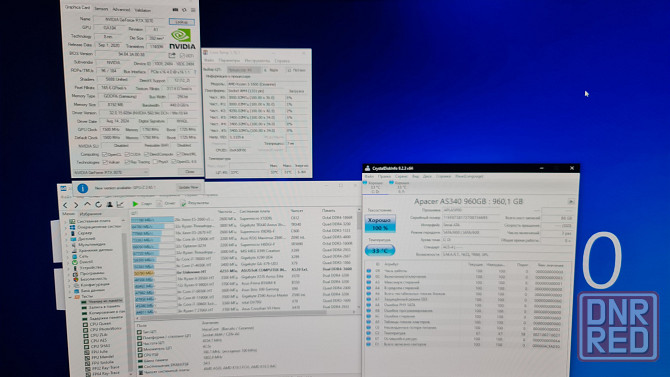670x377 pixels.
Task: Toggle the Vulkan checkbox in GPU-Z
Action: pyautogui.click(x=105, y=162)
